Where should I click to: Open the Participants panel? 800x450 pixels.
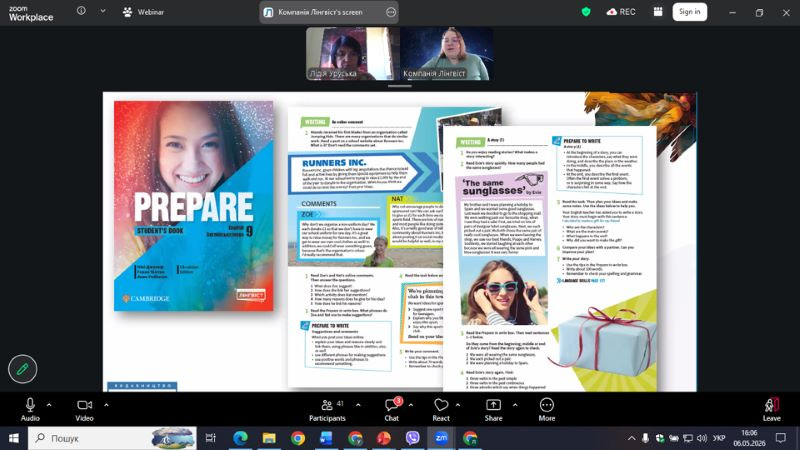coord(327,410)
